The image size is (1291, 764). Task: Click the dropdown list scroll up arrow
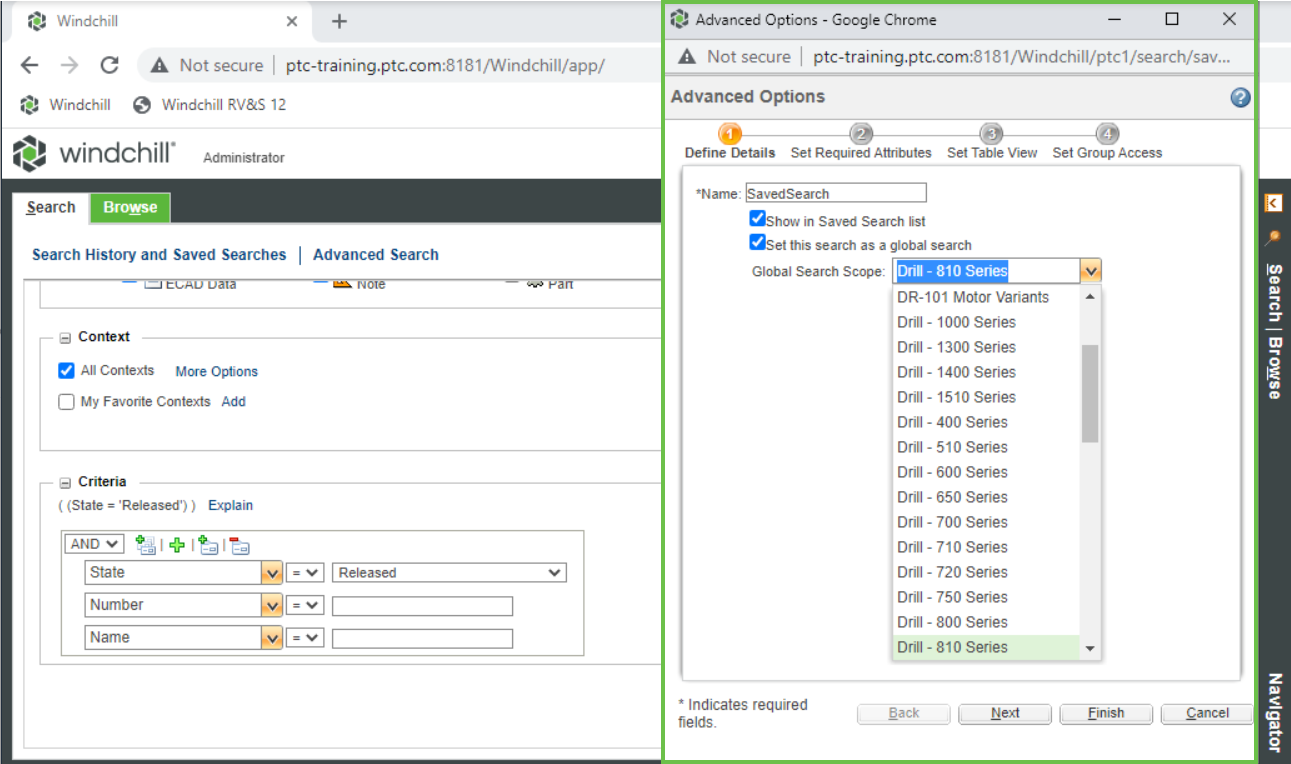coord(1090,296)
